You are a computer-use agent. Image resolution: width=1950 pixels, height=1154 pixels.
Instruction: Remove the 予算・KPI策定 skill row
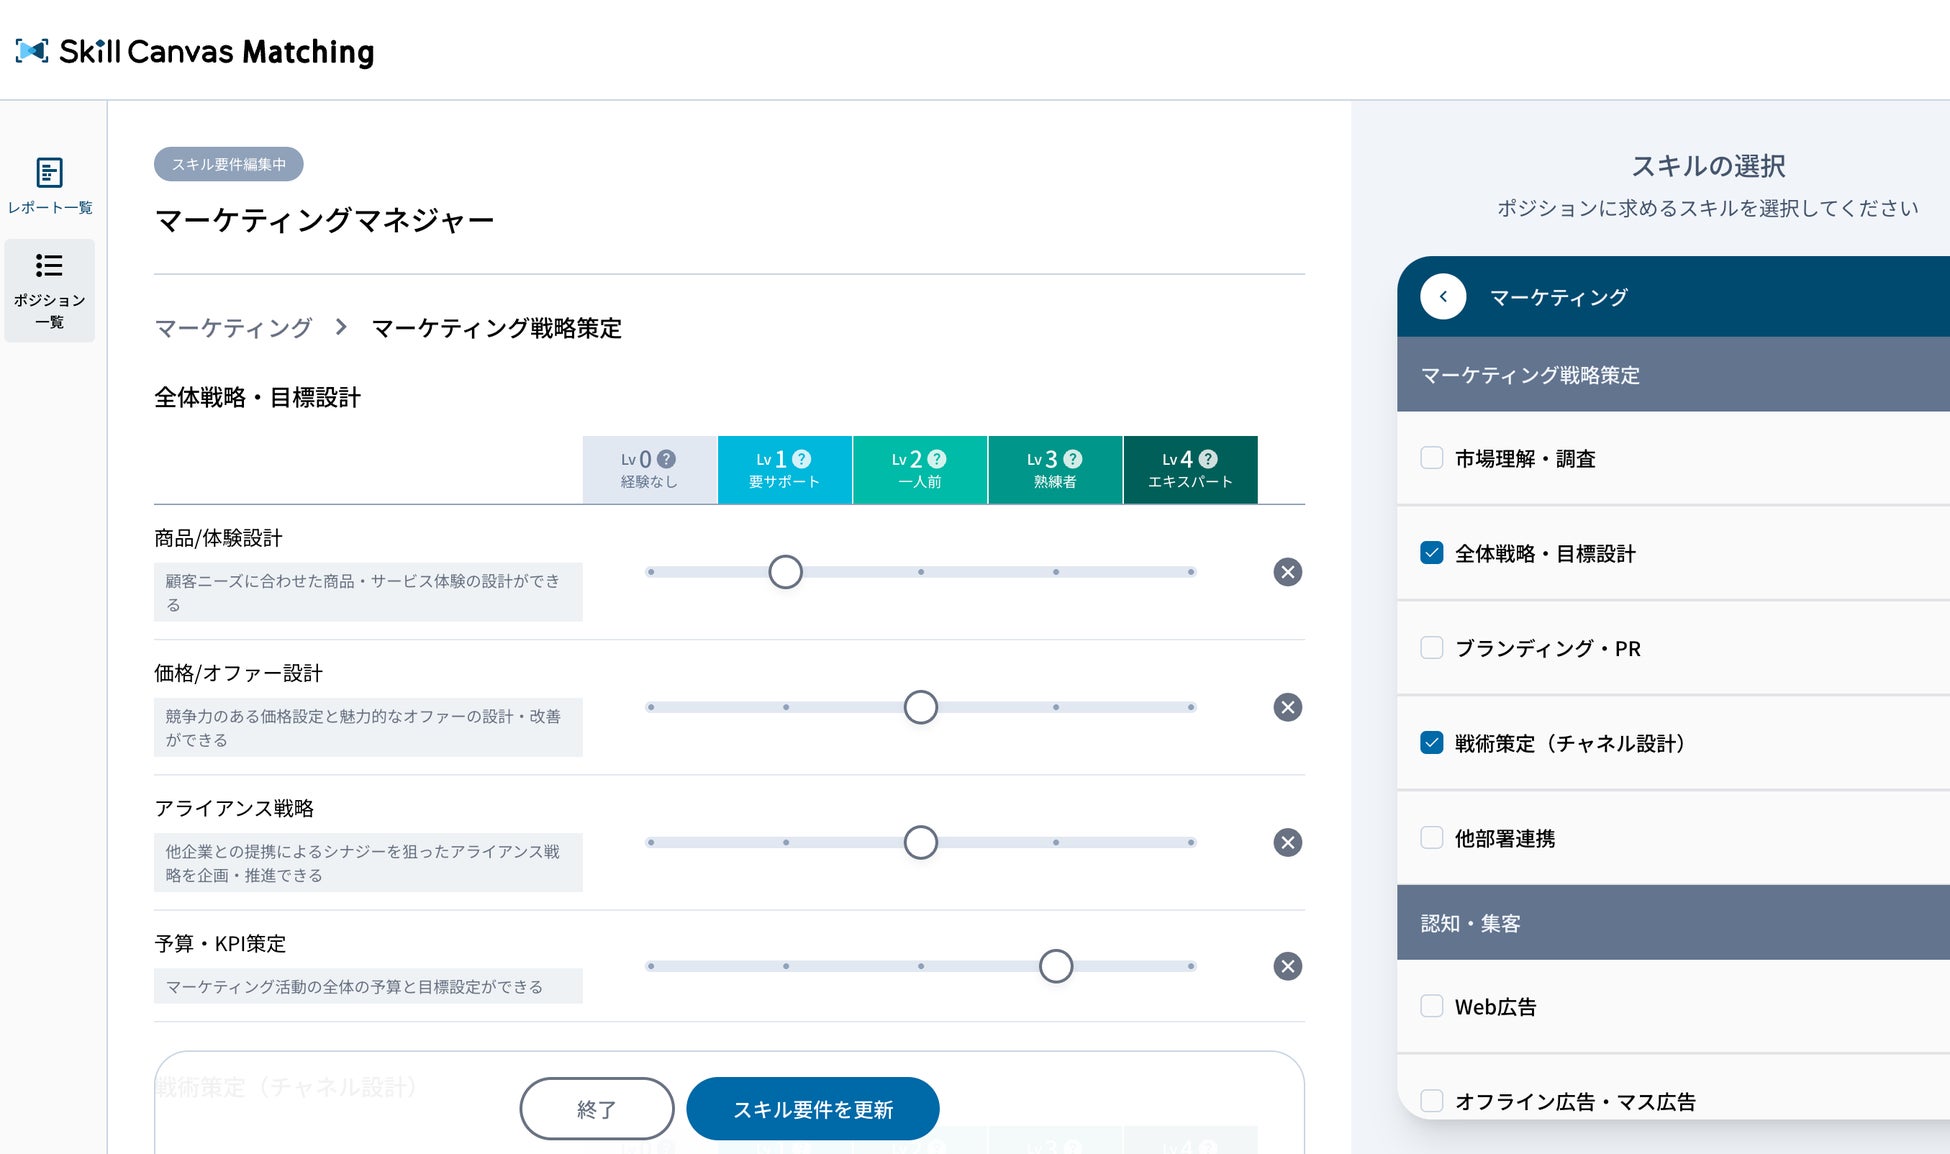point(1287,966)
